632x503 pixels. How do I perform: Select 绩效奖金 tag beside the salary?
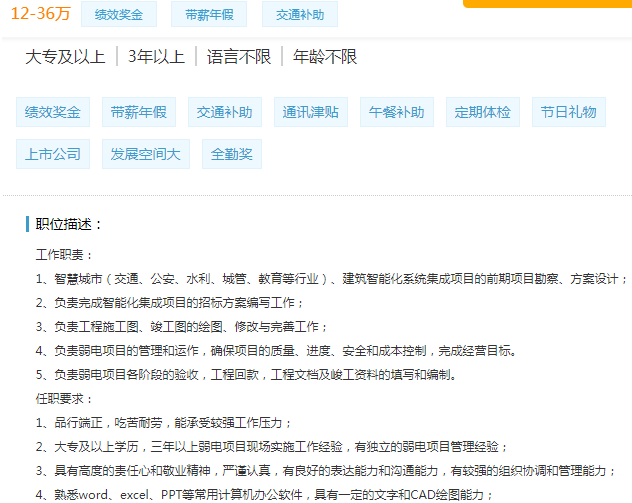[118, 15]
